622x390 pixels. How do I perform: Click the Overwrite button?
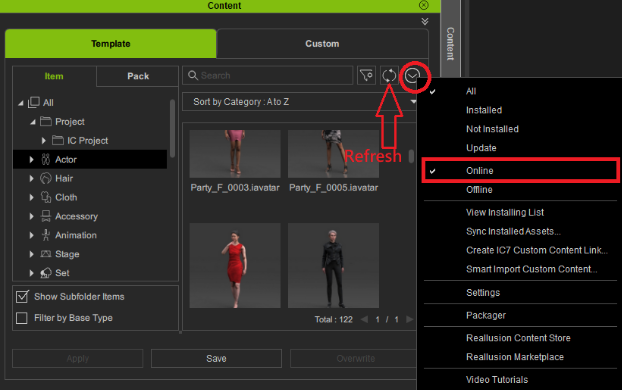point(353,359)
